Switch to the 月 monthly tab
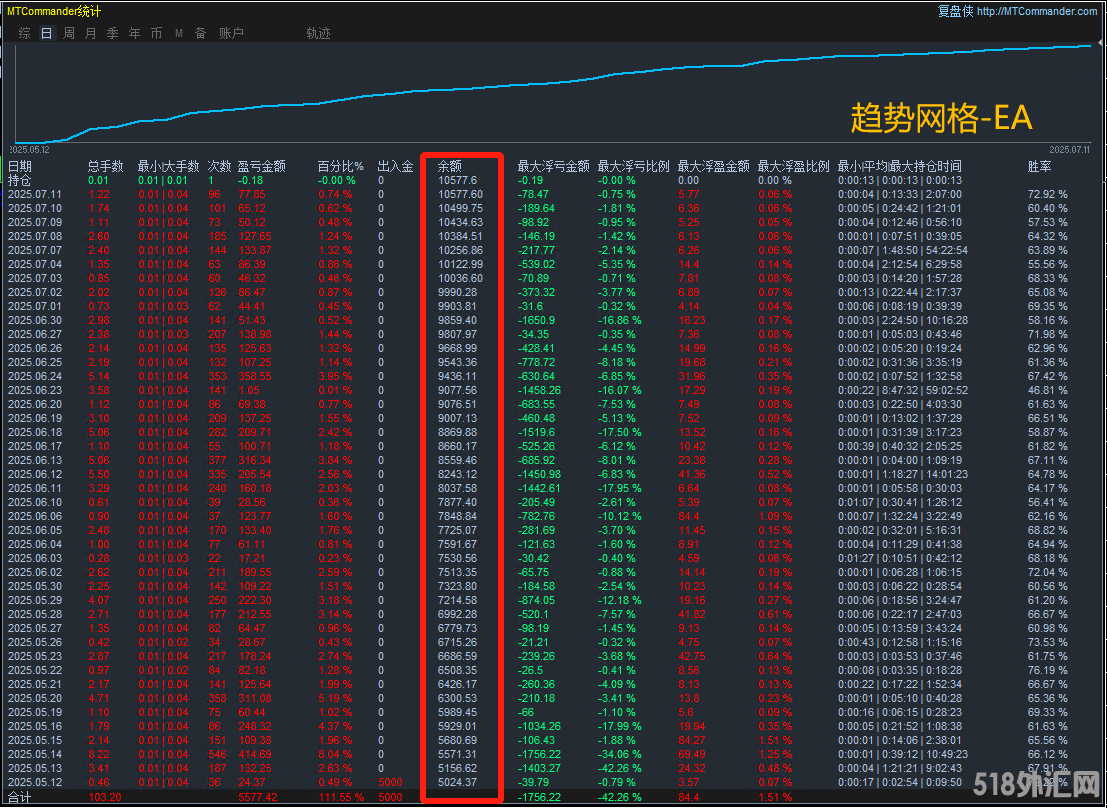 90,33
